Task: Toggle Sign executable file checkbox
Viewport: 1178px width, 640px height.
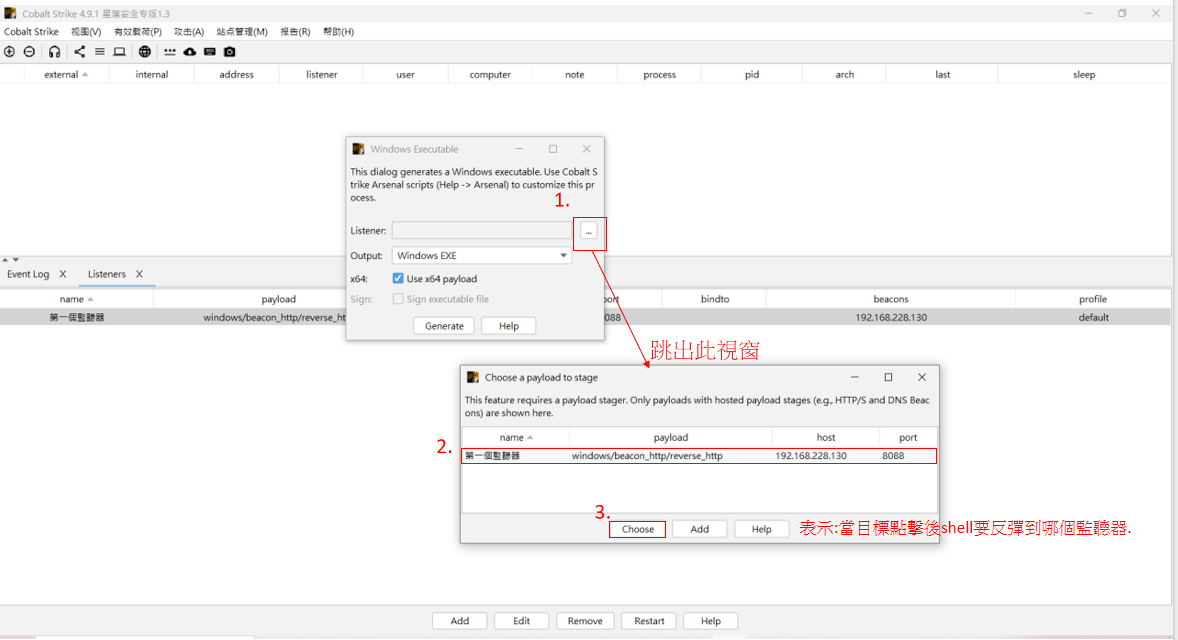Action: (398, 299)
